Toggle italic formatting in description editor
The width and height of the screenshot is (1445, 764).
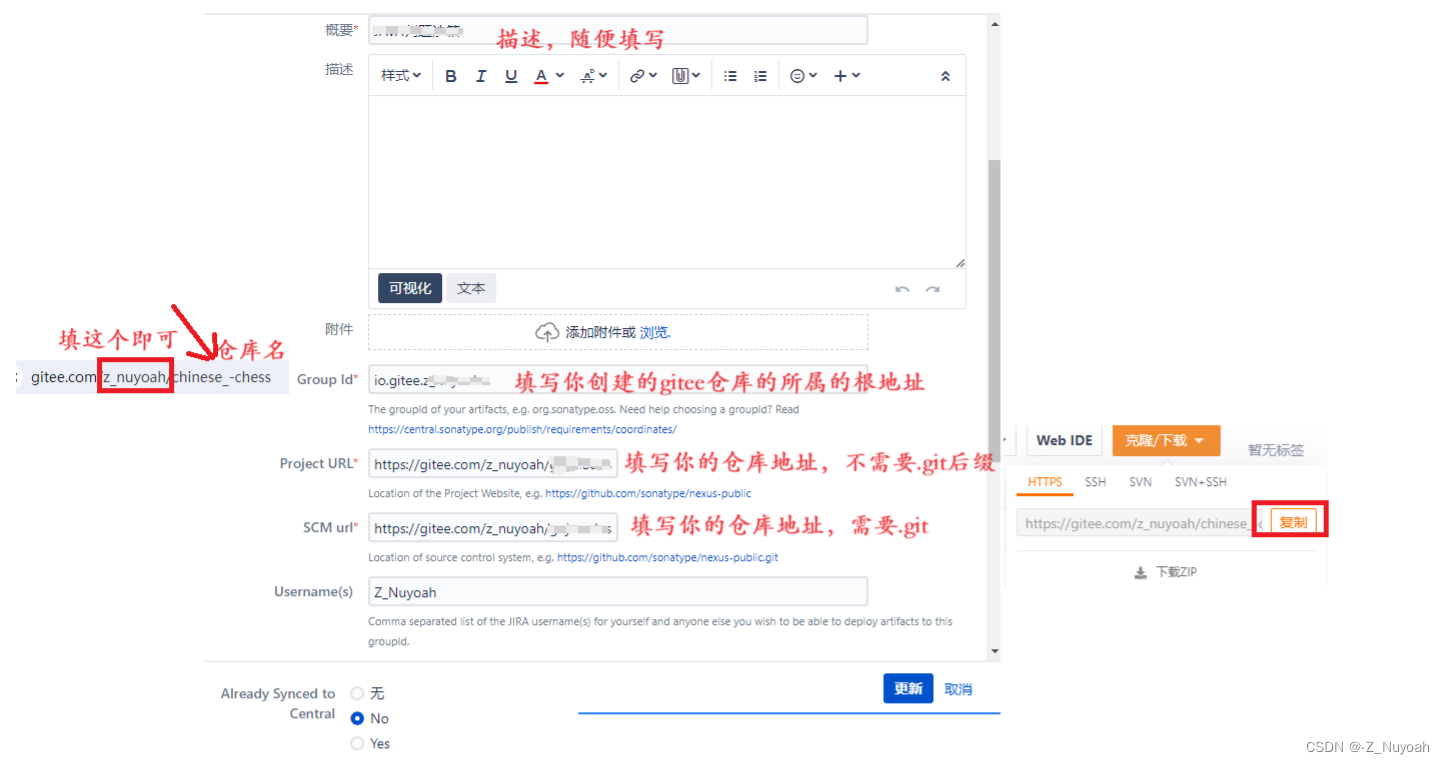(x=481, y=76)
